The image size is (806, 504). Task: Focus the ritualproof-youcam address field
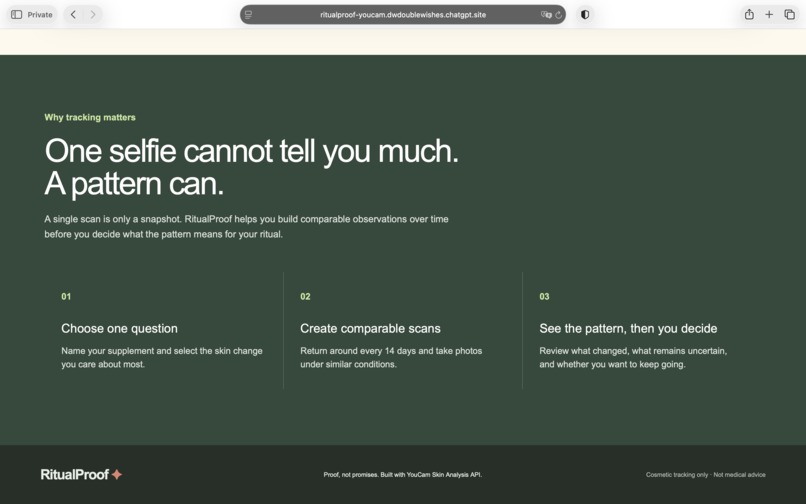(x=402, y=14)
